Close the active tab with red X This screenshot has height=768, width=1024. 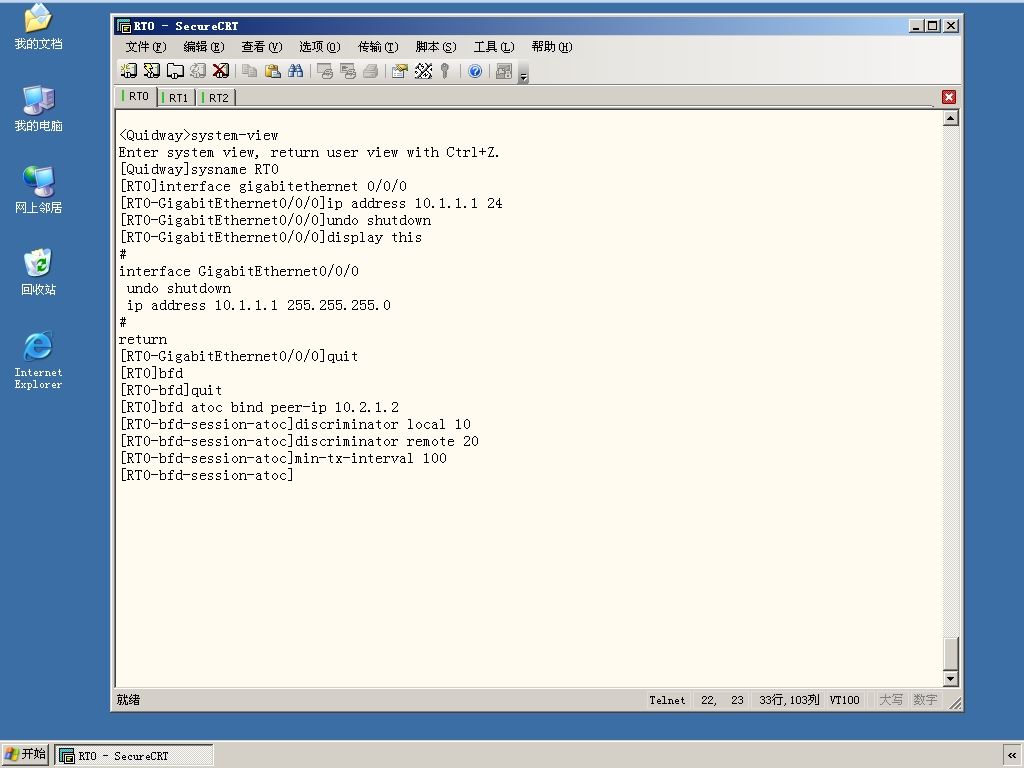point(949,97)
